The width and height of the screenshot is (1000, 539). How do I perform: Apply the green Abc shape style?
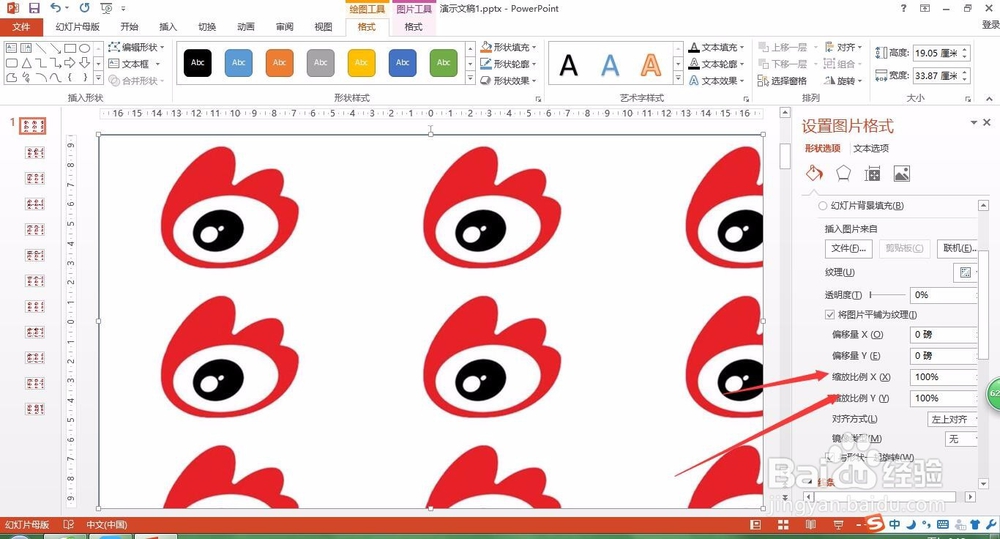pyautogui.click(x=443, y=63)
